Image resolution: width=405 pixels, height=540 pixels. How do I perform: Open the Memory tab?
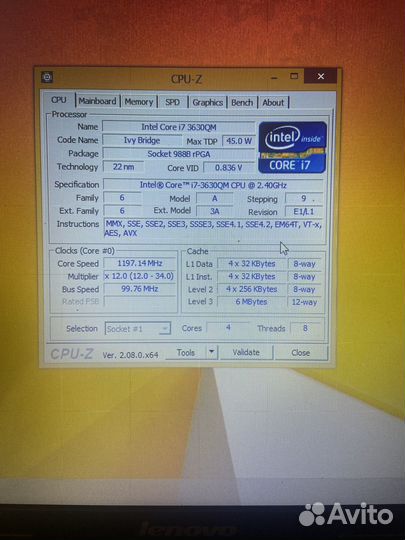pos(139,102)
